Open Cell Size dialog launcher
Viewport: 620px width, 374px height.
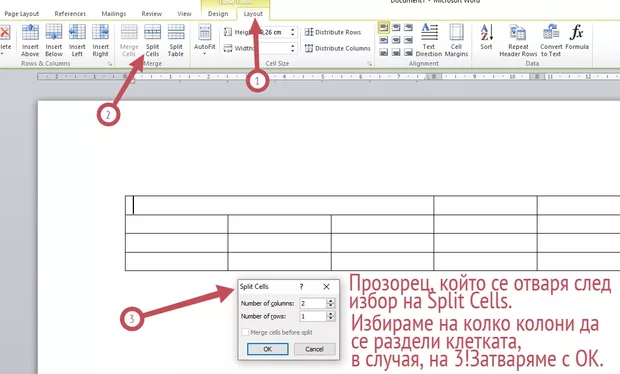click(369, 64)
